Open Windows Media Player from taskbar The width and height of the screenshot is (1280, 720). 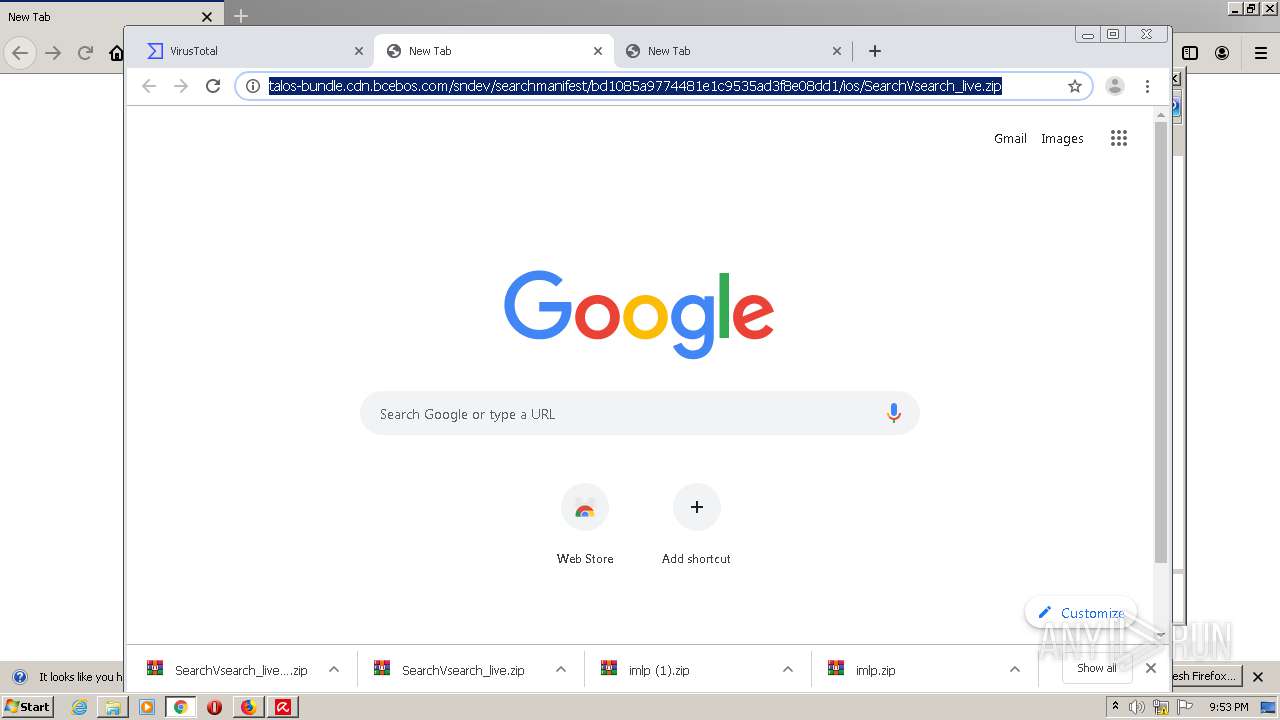click(147, 707)
